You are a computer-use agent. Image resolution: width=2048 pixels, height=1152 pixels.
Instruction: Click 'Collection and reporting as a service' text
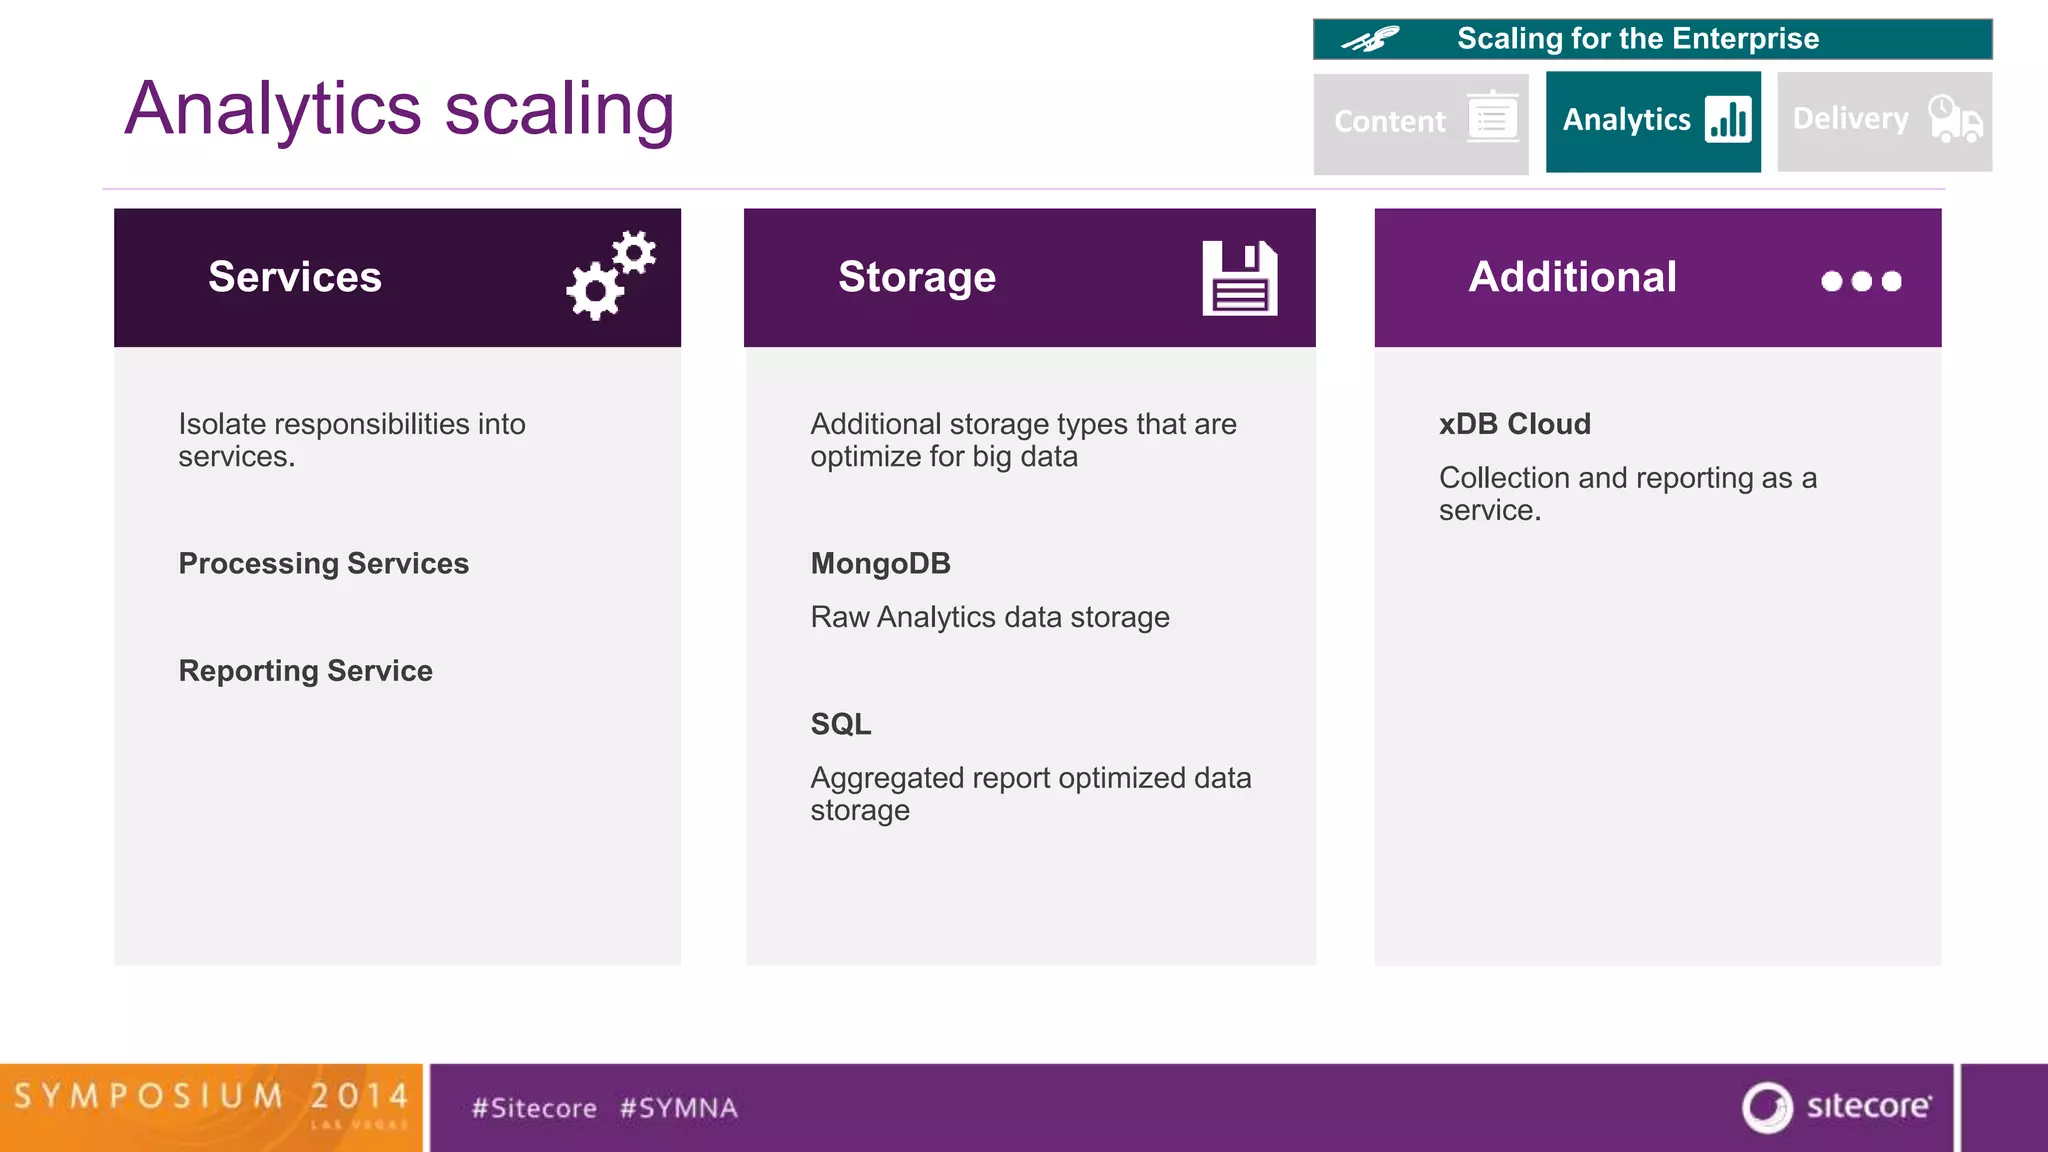[x=1628, y=494]
